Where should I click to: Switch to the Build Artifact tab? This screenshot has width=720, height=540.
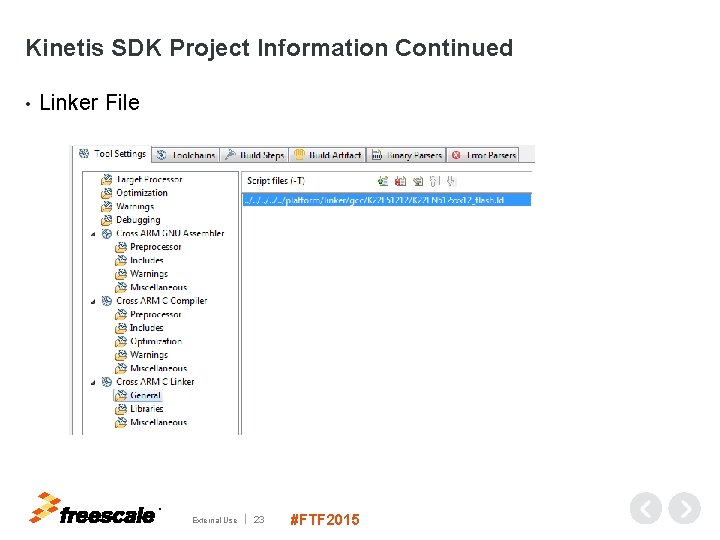pyautogui.click(x=327, y=155)
